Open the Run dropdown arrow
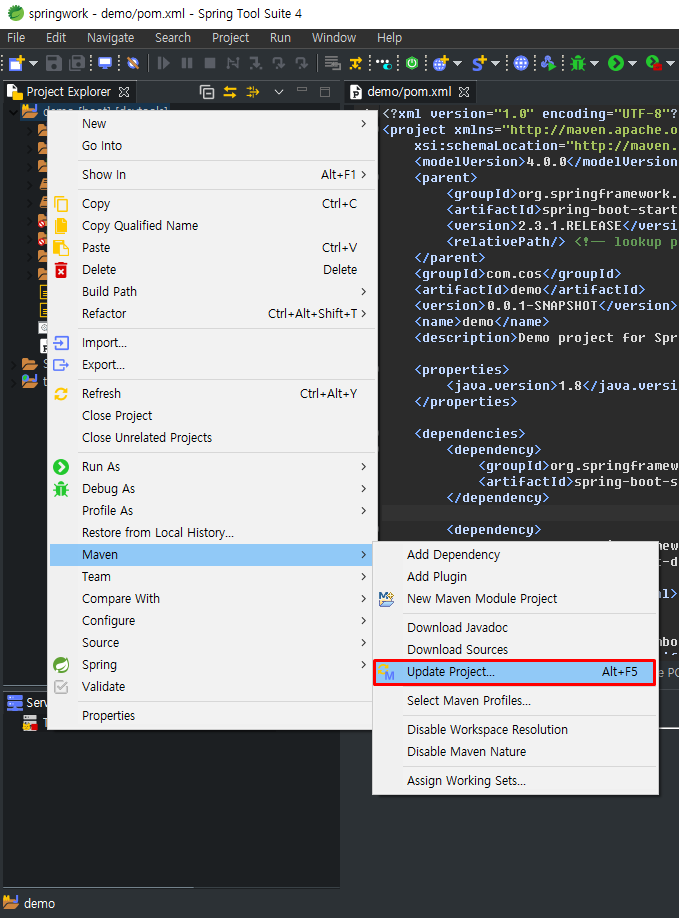This screenshot has height=918, width=679. point(632,63)
